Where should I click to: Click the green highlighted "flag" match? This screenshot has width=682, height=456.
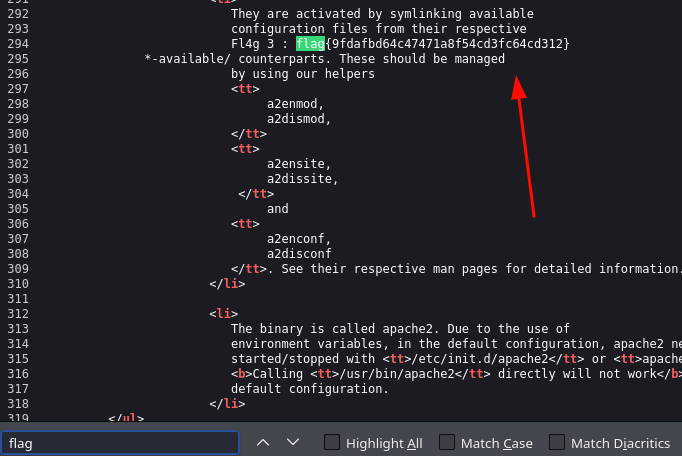click(x=310, y=44)
